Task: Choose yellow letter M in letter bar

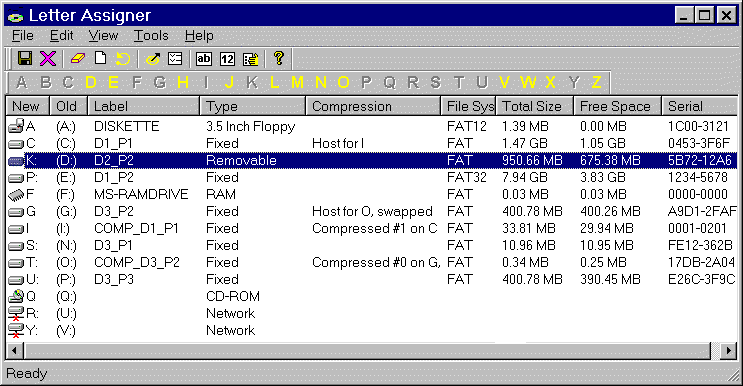Action: coord(297,82)
